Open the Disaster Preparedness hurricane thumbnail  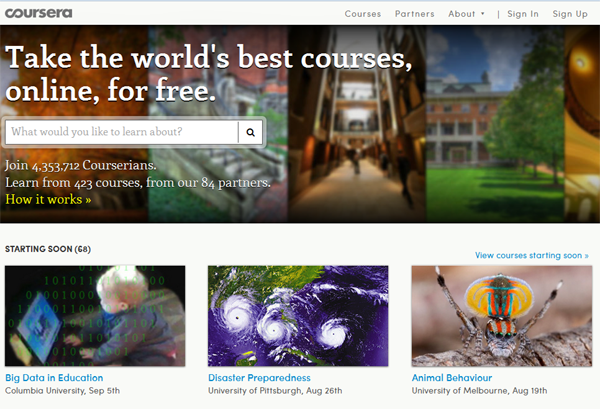(x=298, y=316)
